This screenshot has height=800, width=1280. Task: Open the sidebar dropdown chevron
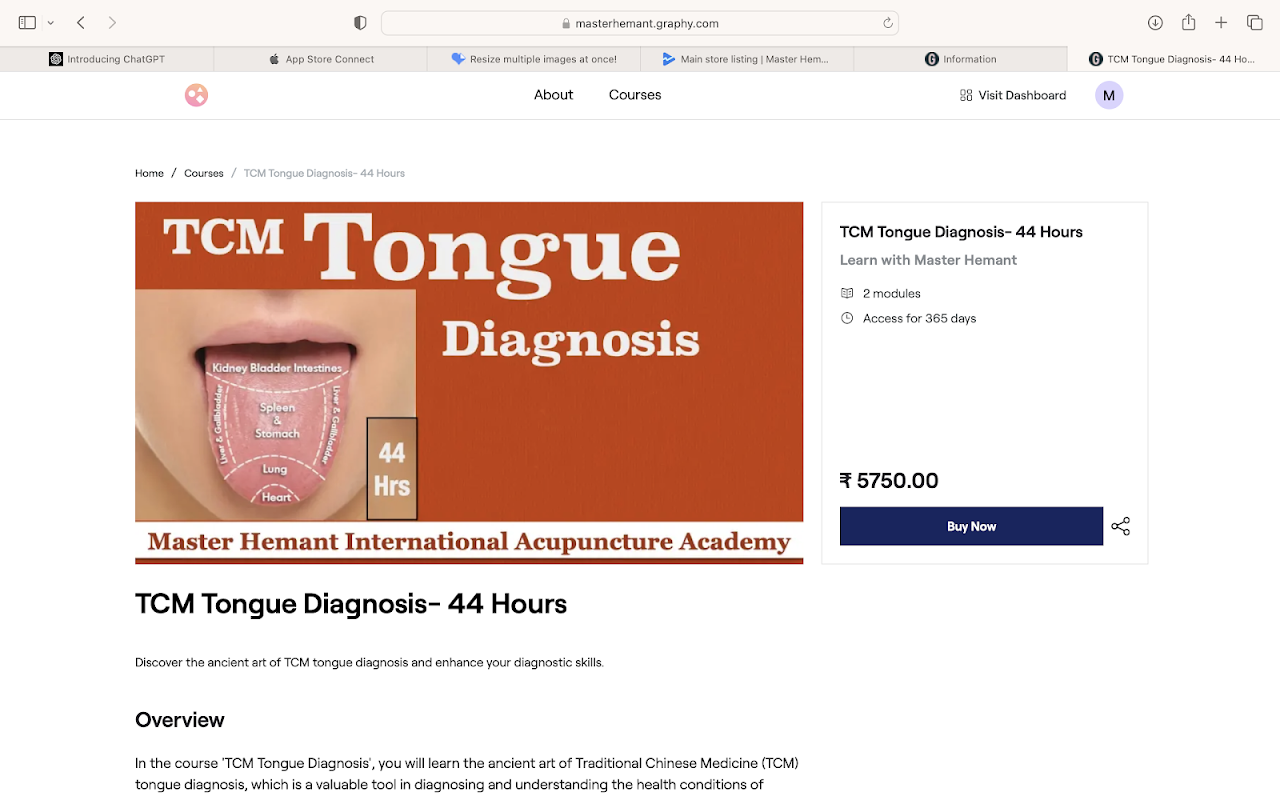click(50, 23)
